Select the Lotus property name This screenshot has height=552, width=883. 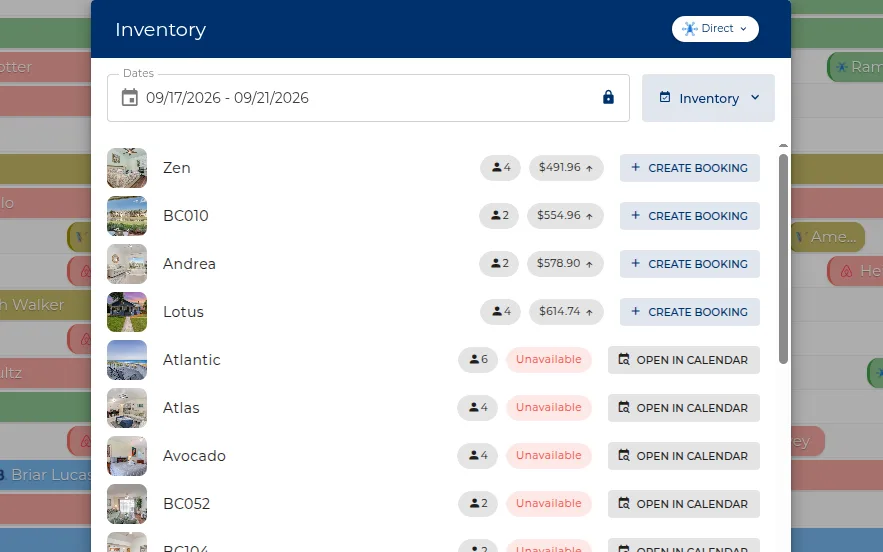(184, 311)
